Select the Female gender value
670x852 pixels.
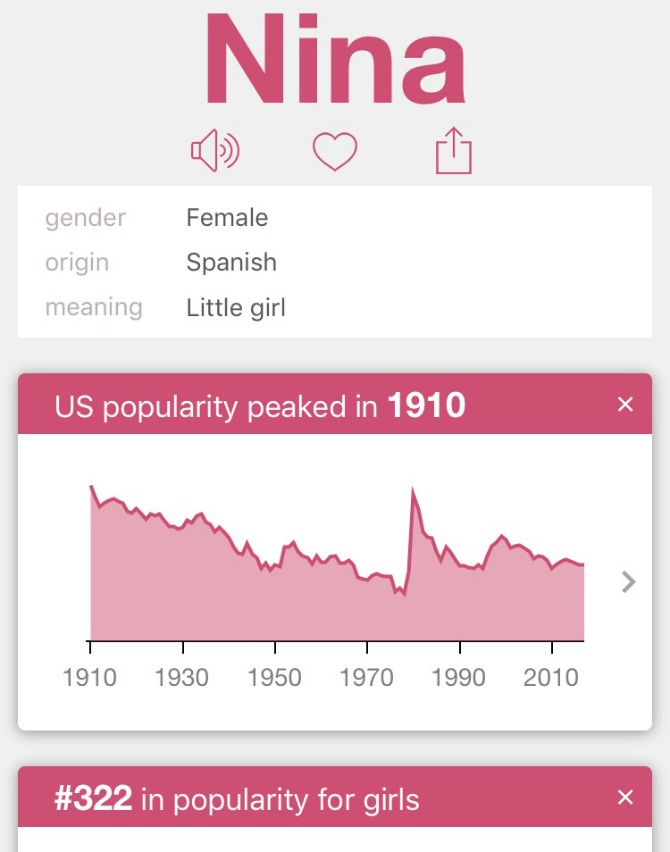point(227,217)
